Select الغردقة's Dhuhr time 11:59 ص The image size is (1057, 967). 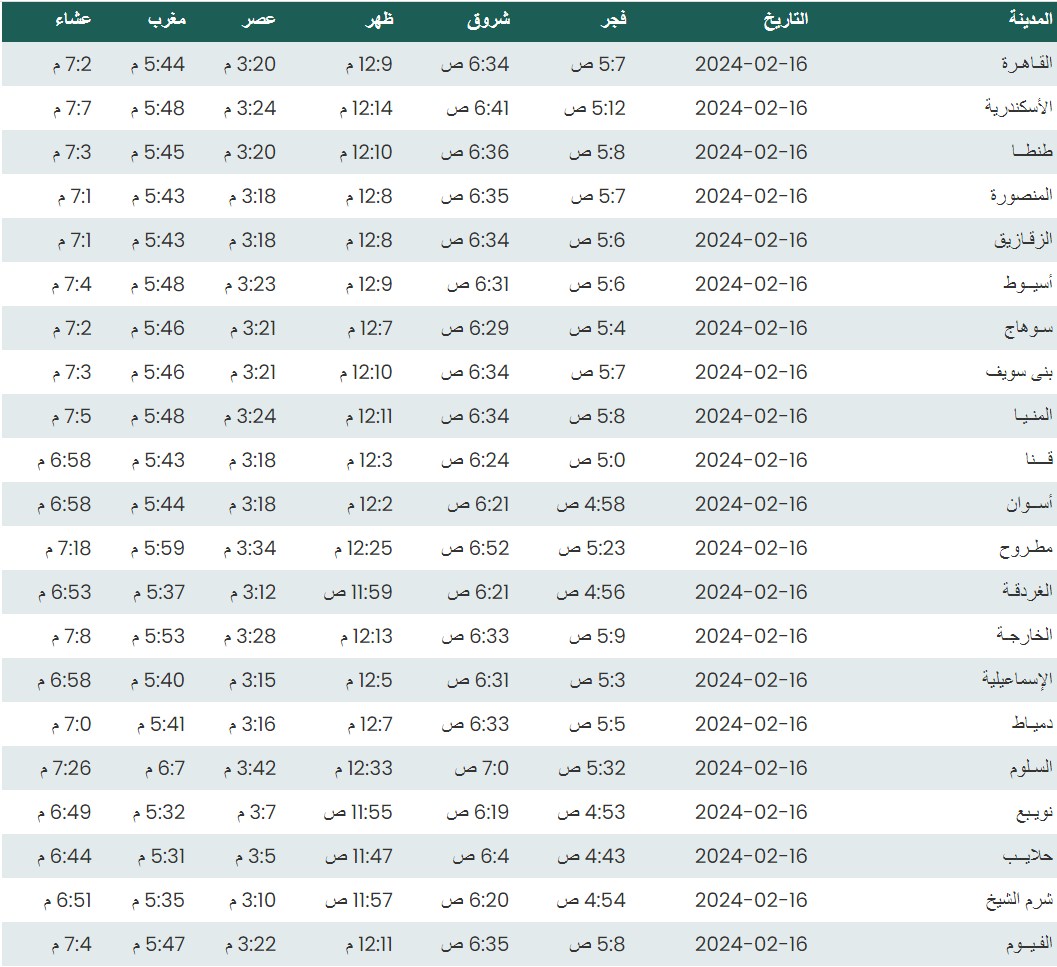357,592
